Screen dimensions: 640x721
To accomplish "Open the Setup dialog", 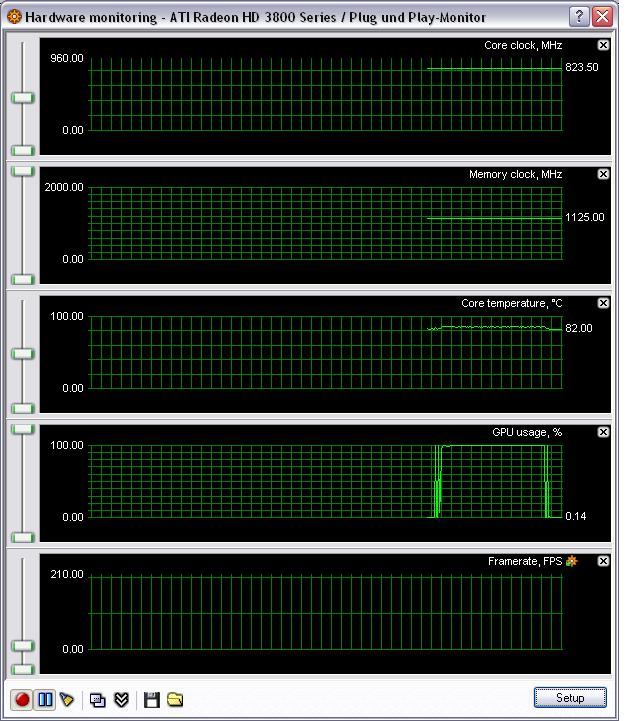I will click(x=570, y=698).
